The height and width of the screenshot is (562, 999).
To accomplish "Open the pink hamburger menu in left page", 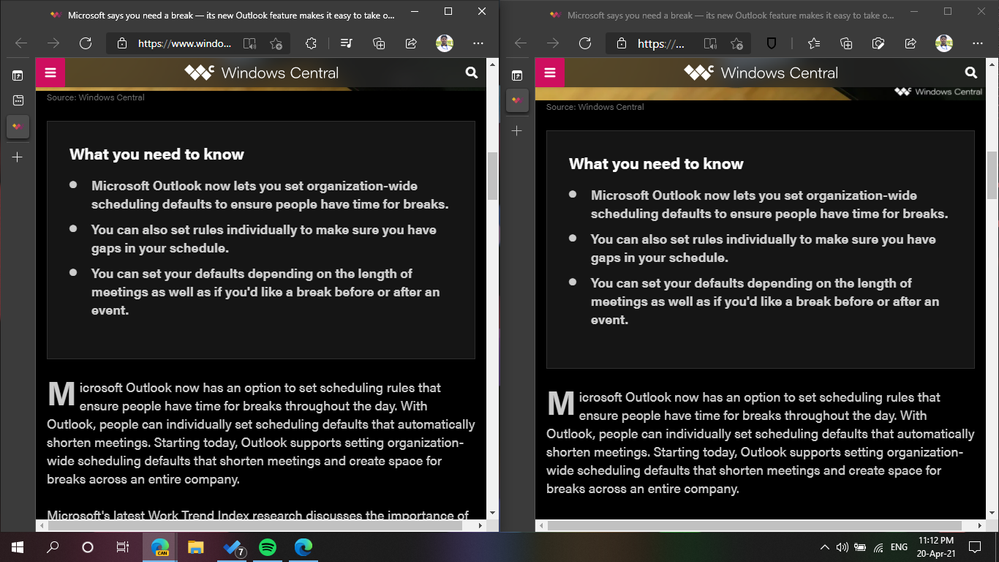I will [50, 73].
